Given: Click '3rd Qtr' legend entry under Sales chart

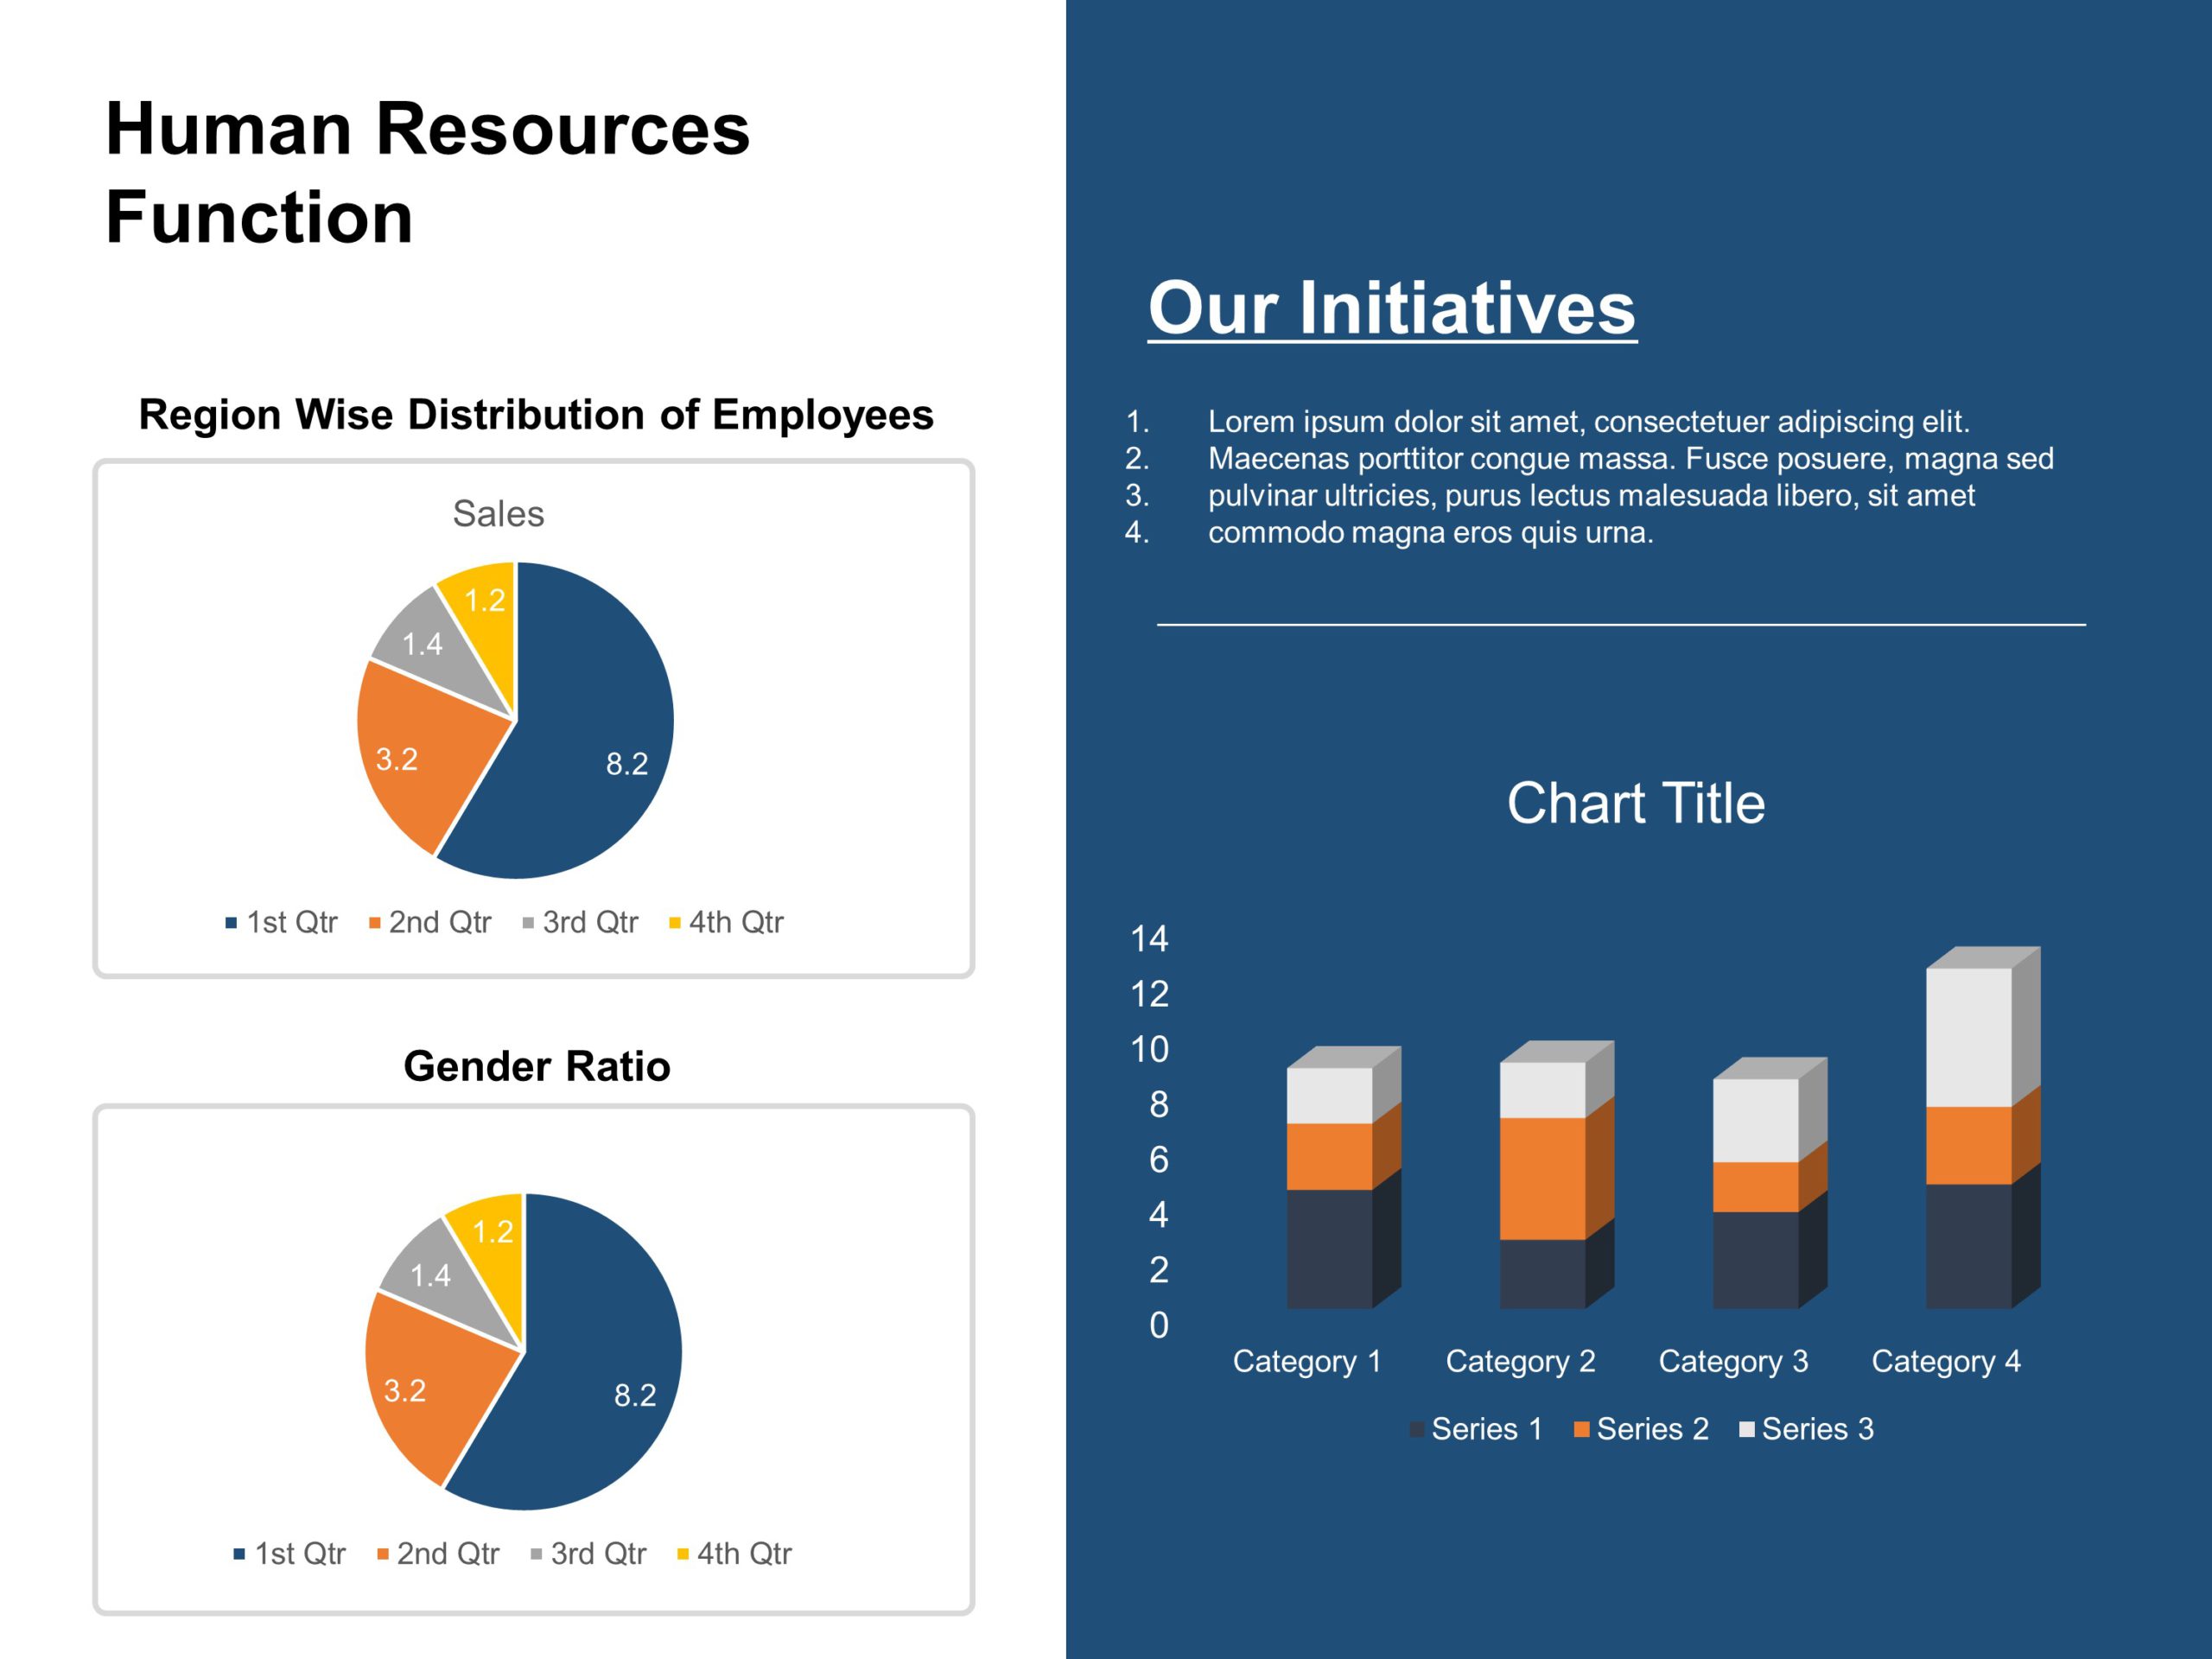Looking at the screenshot, I should [x=580, y=922].
